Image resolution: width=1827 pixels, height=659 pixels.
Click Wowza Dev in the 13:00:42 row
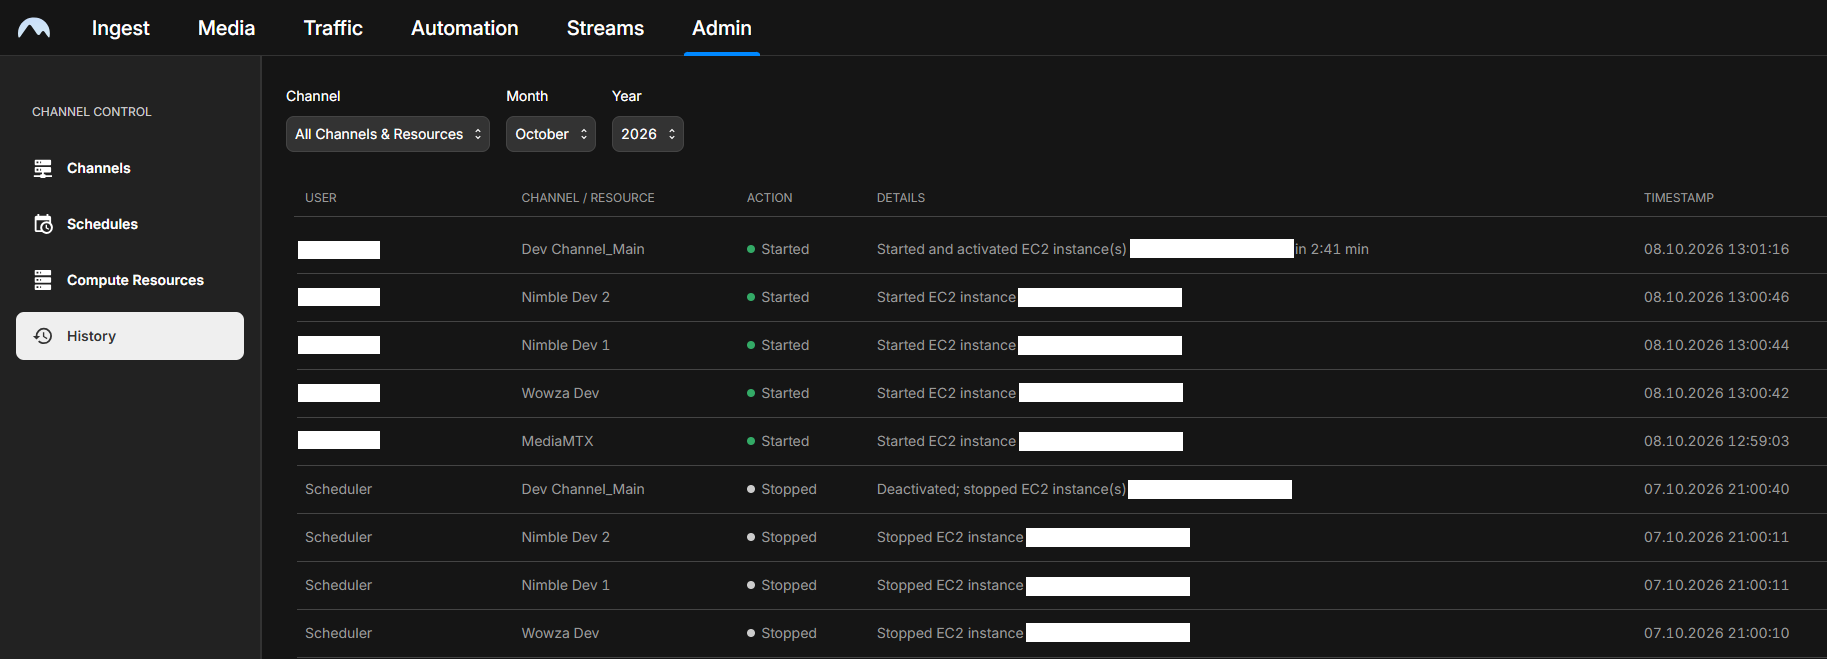coord(560,393)
